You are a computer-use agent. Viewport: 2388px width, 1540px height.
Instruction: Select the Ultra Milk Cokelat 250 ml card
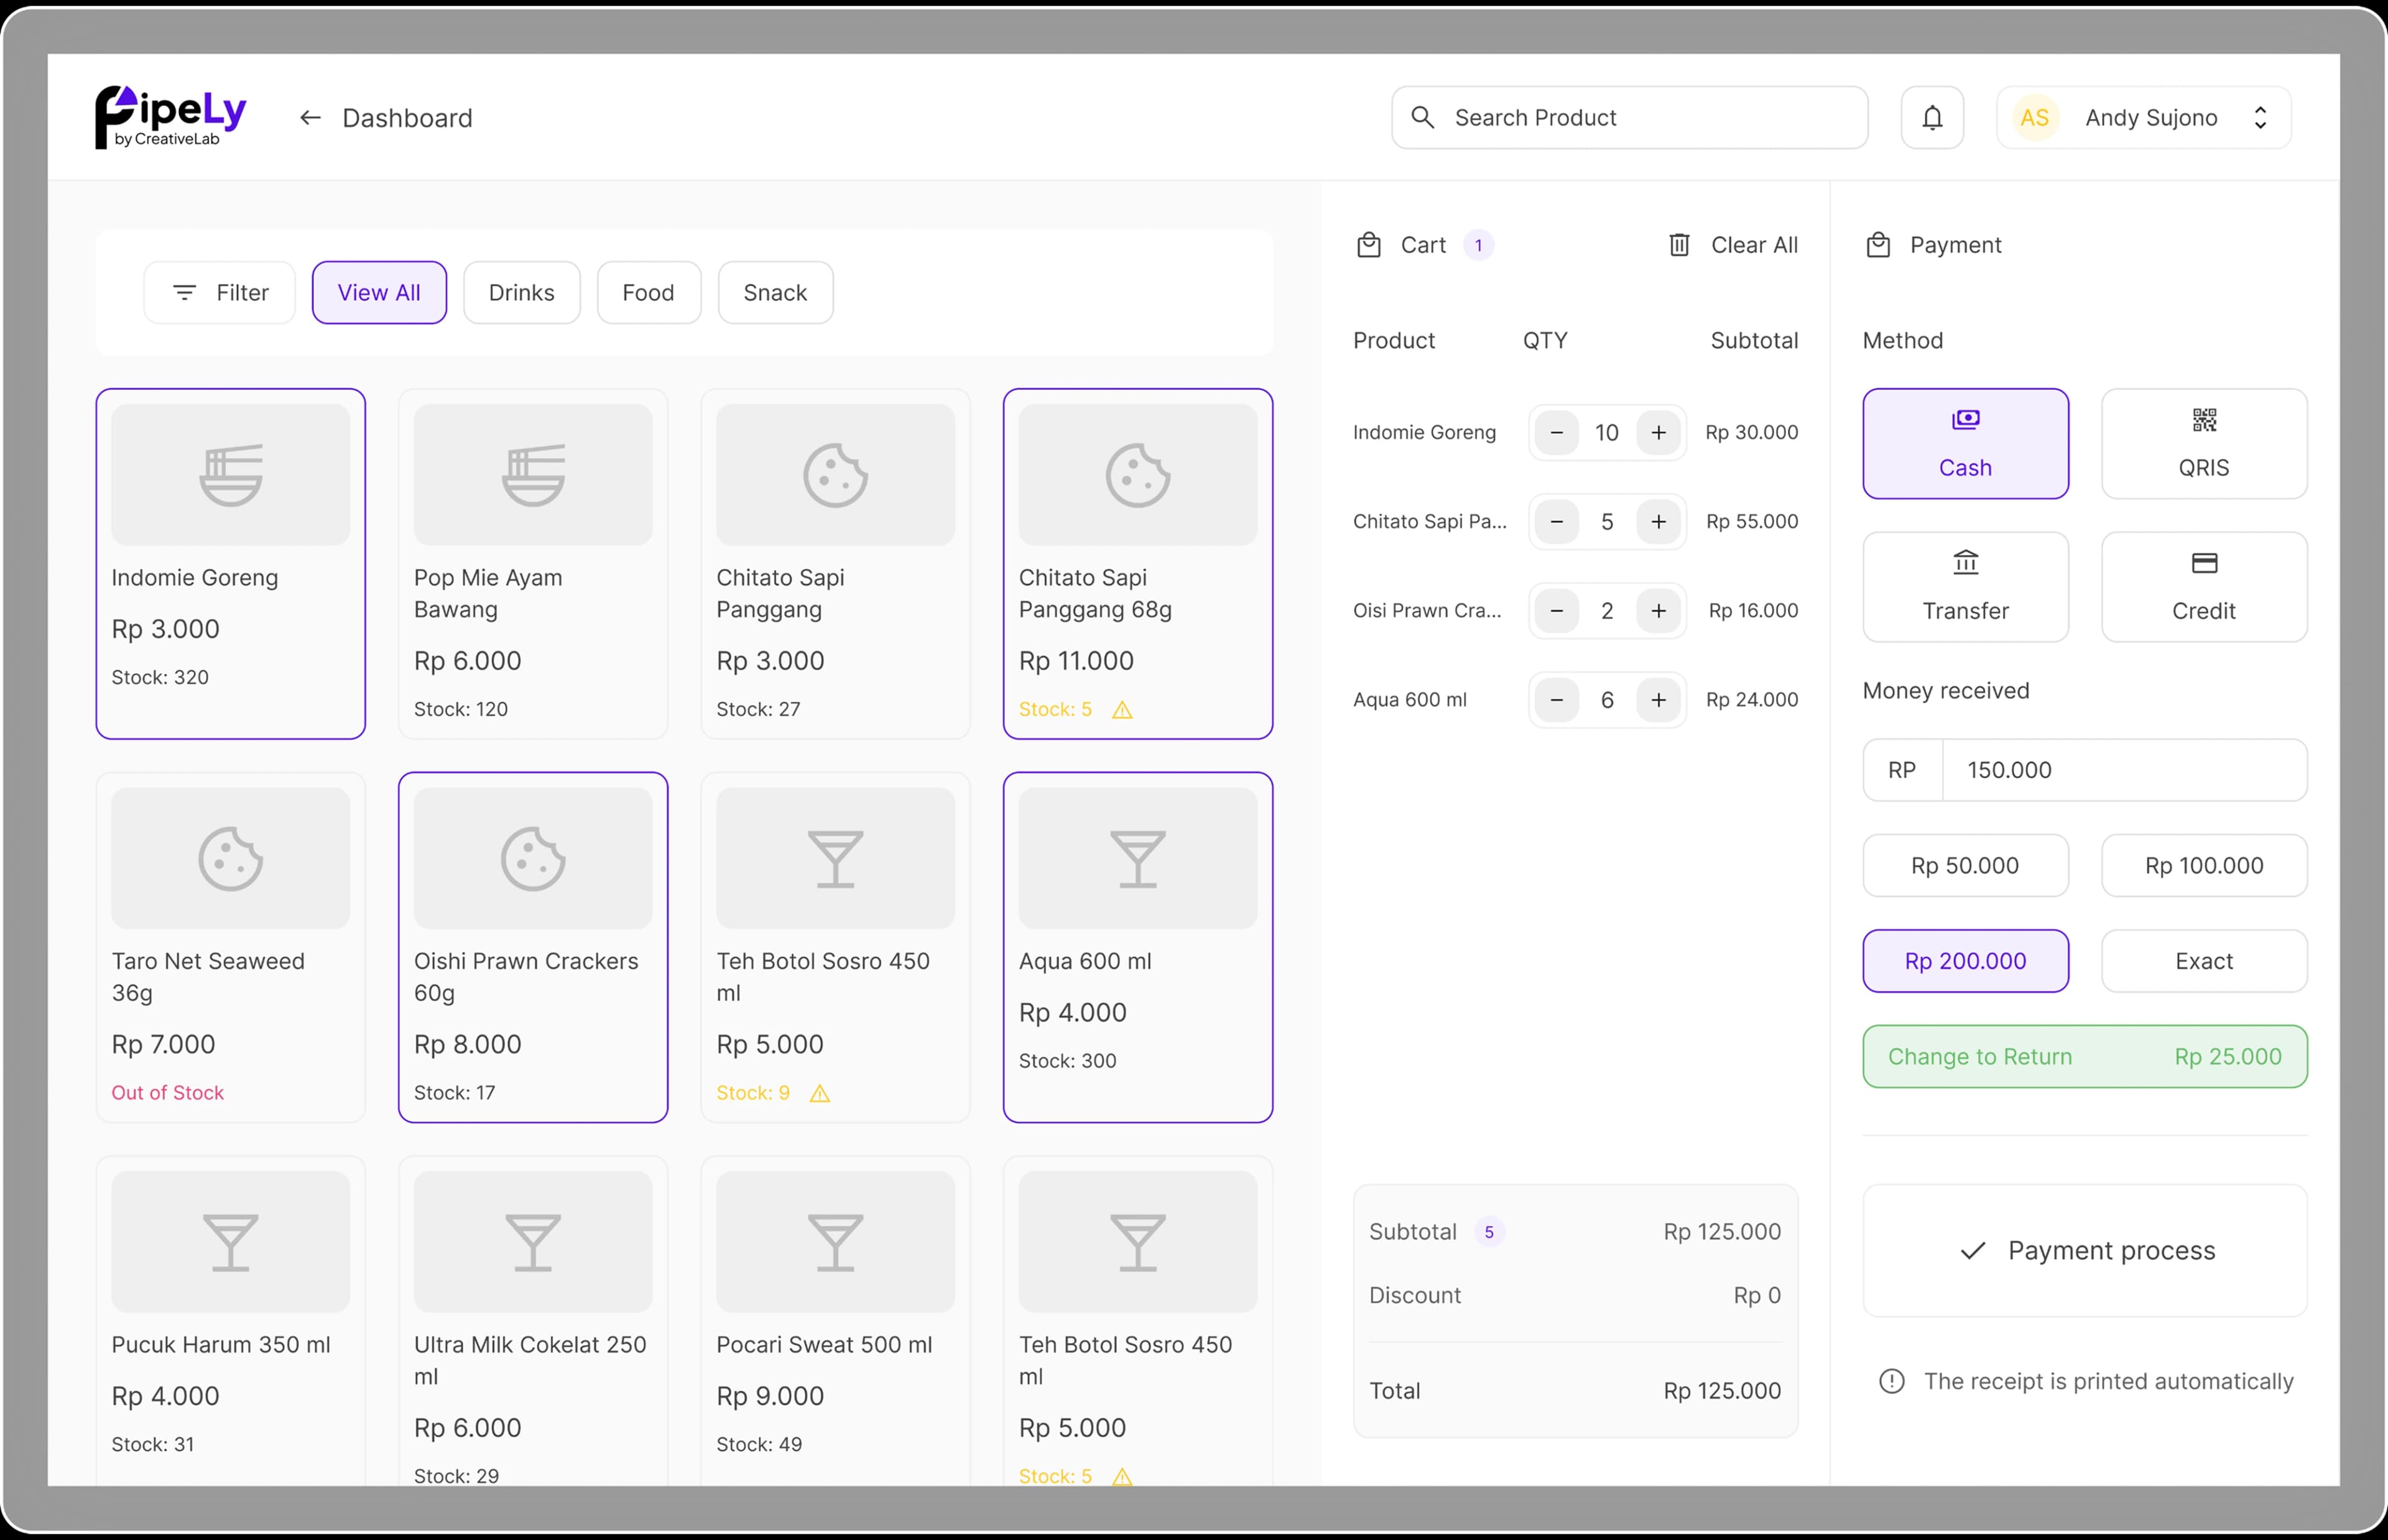pos(533,1320)
